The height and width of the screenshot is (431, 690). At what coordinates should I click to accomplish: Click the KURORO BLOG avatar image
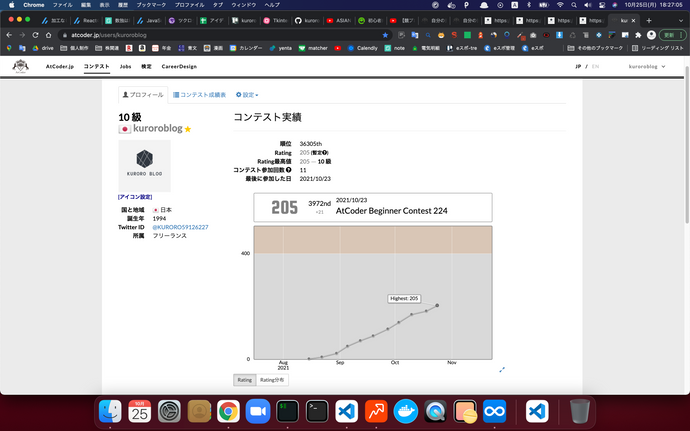pos(144,166)
